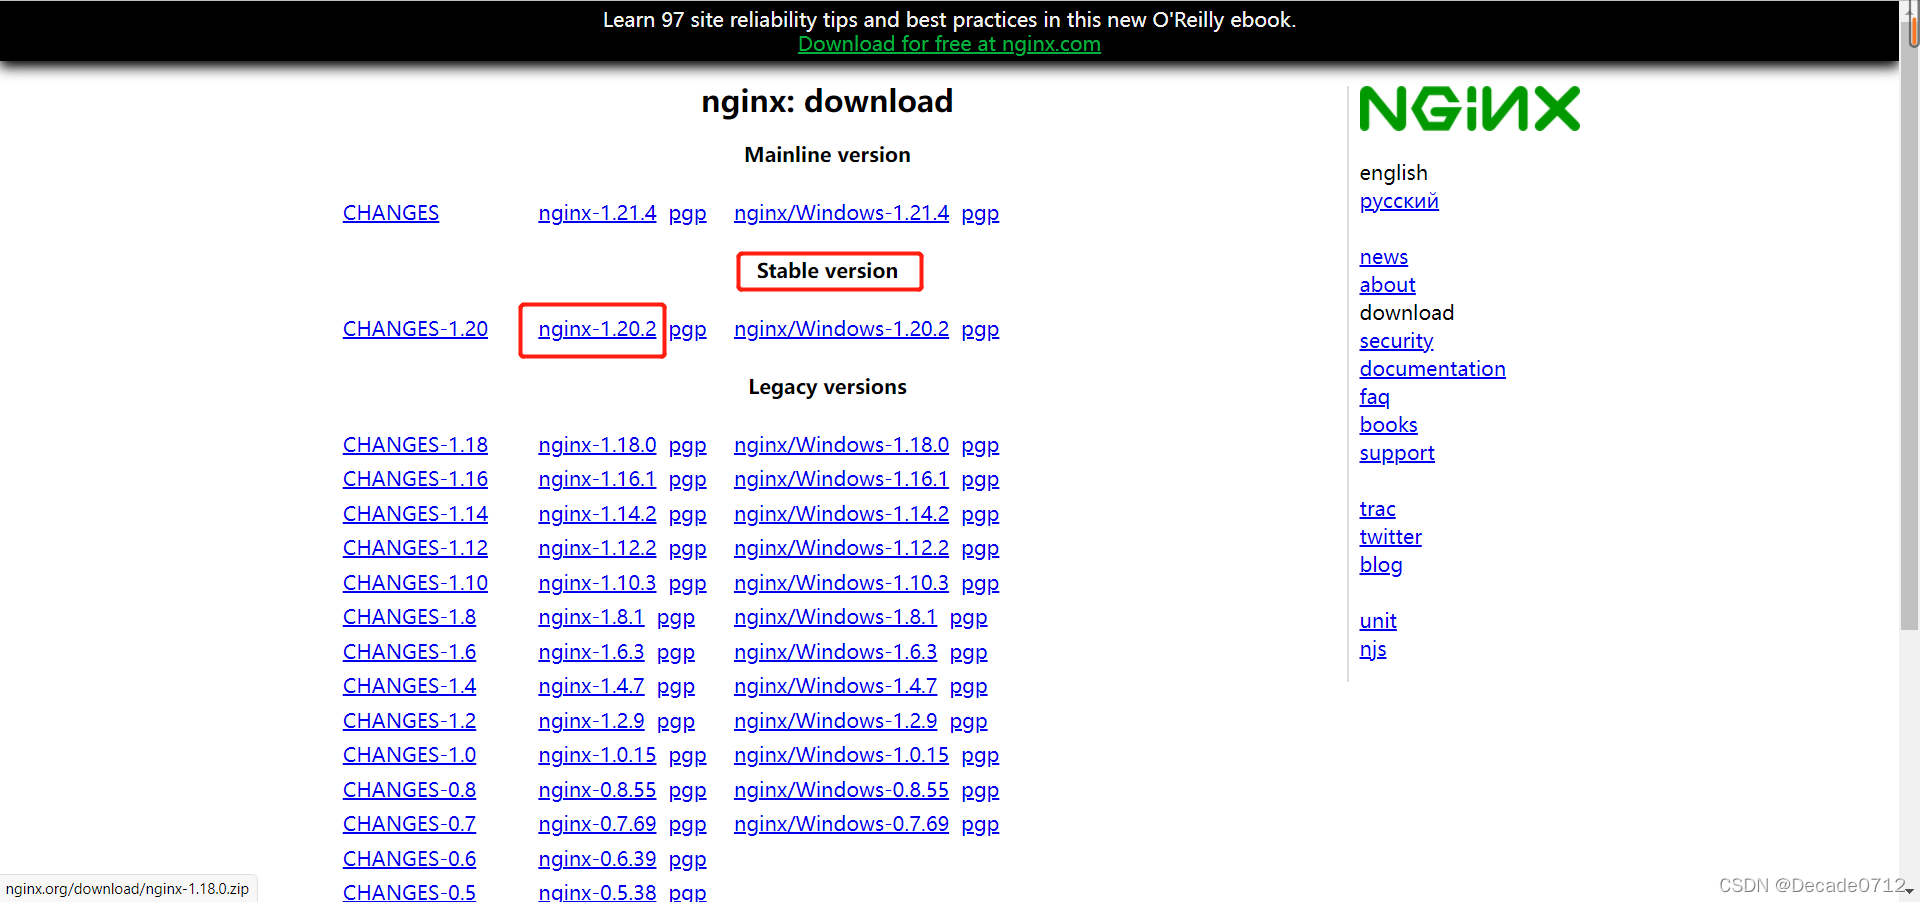Open the twitter link in sidebar
Viewport: 1920px width, 902px height.
(x=1390, y=537)
